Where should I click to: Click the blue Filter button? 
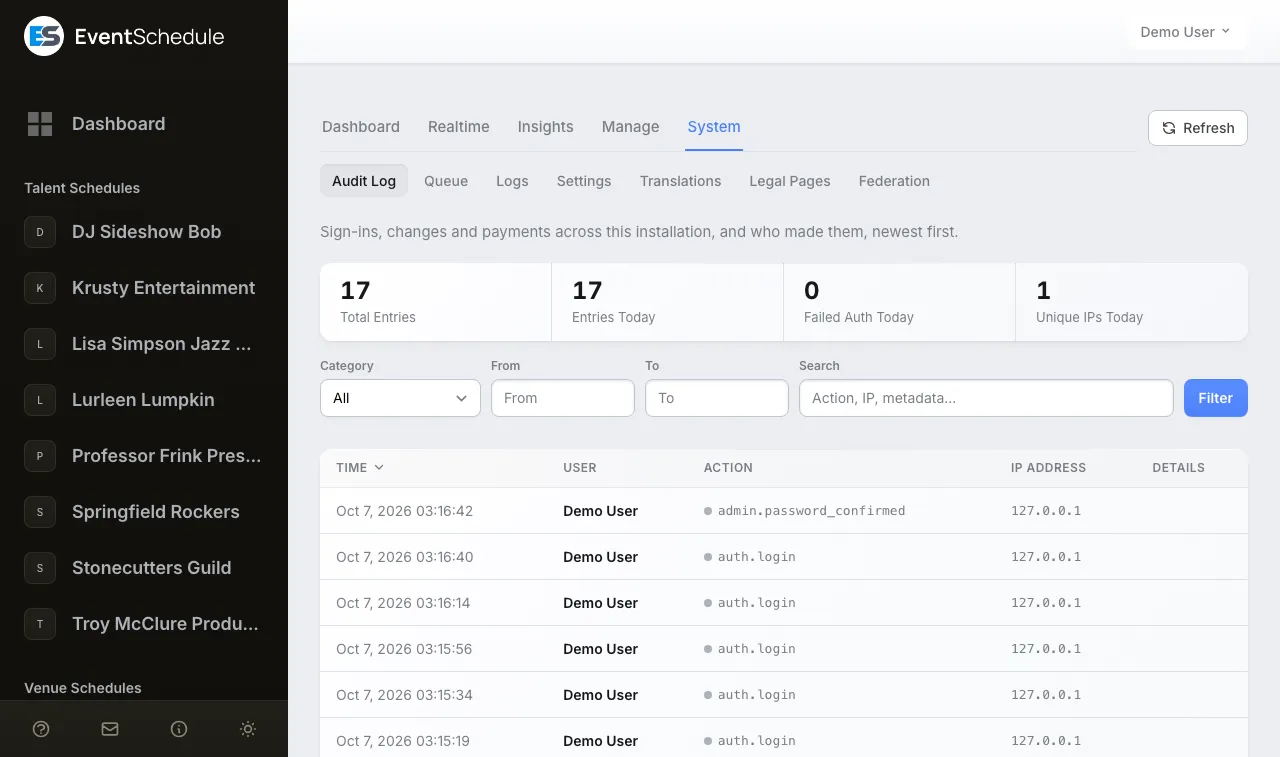pyautogui.click(x=1216, y=398)
